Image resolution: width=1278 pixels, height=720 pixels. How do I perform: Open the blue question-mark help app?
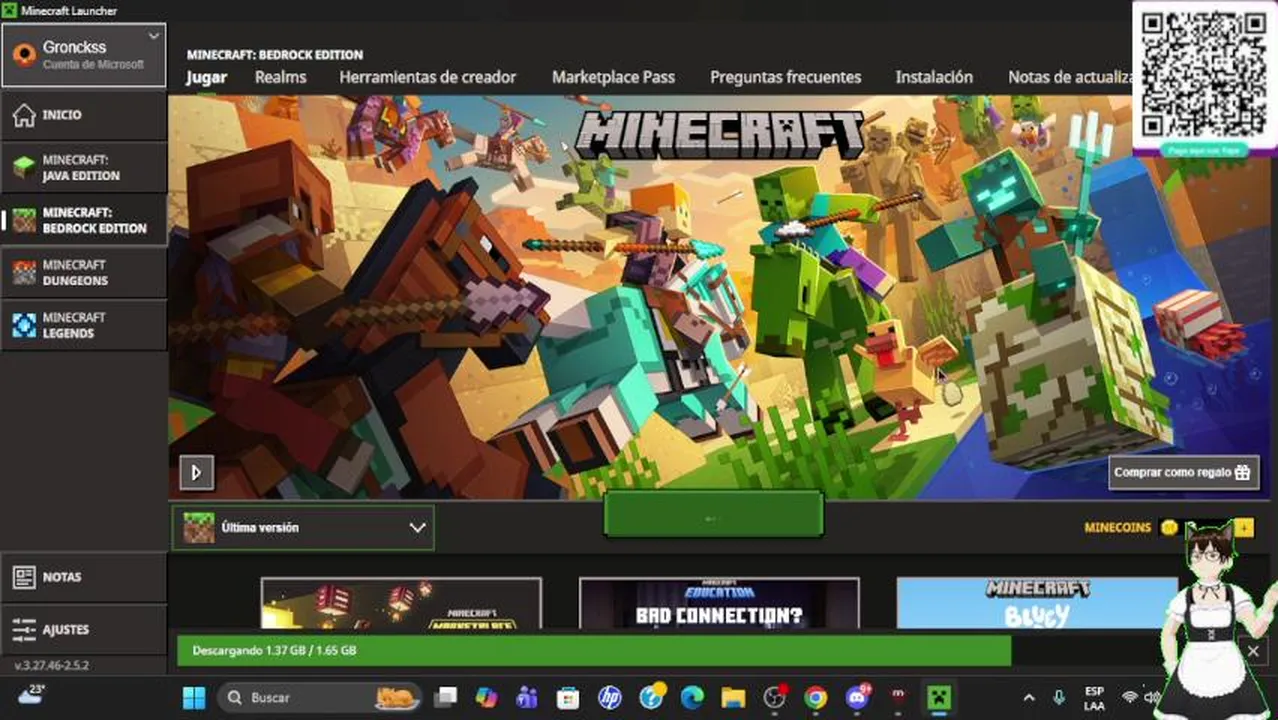point(652,697)
